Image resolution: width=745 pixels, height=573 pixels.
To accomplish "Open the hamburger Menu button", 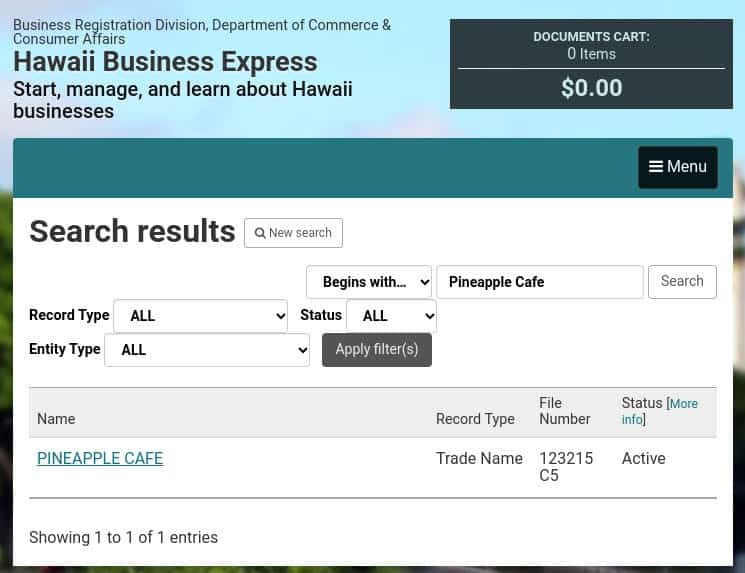I will coord(677,167).
